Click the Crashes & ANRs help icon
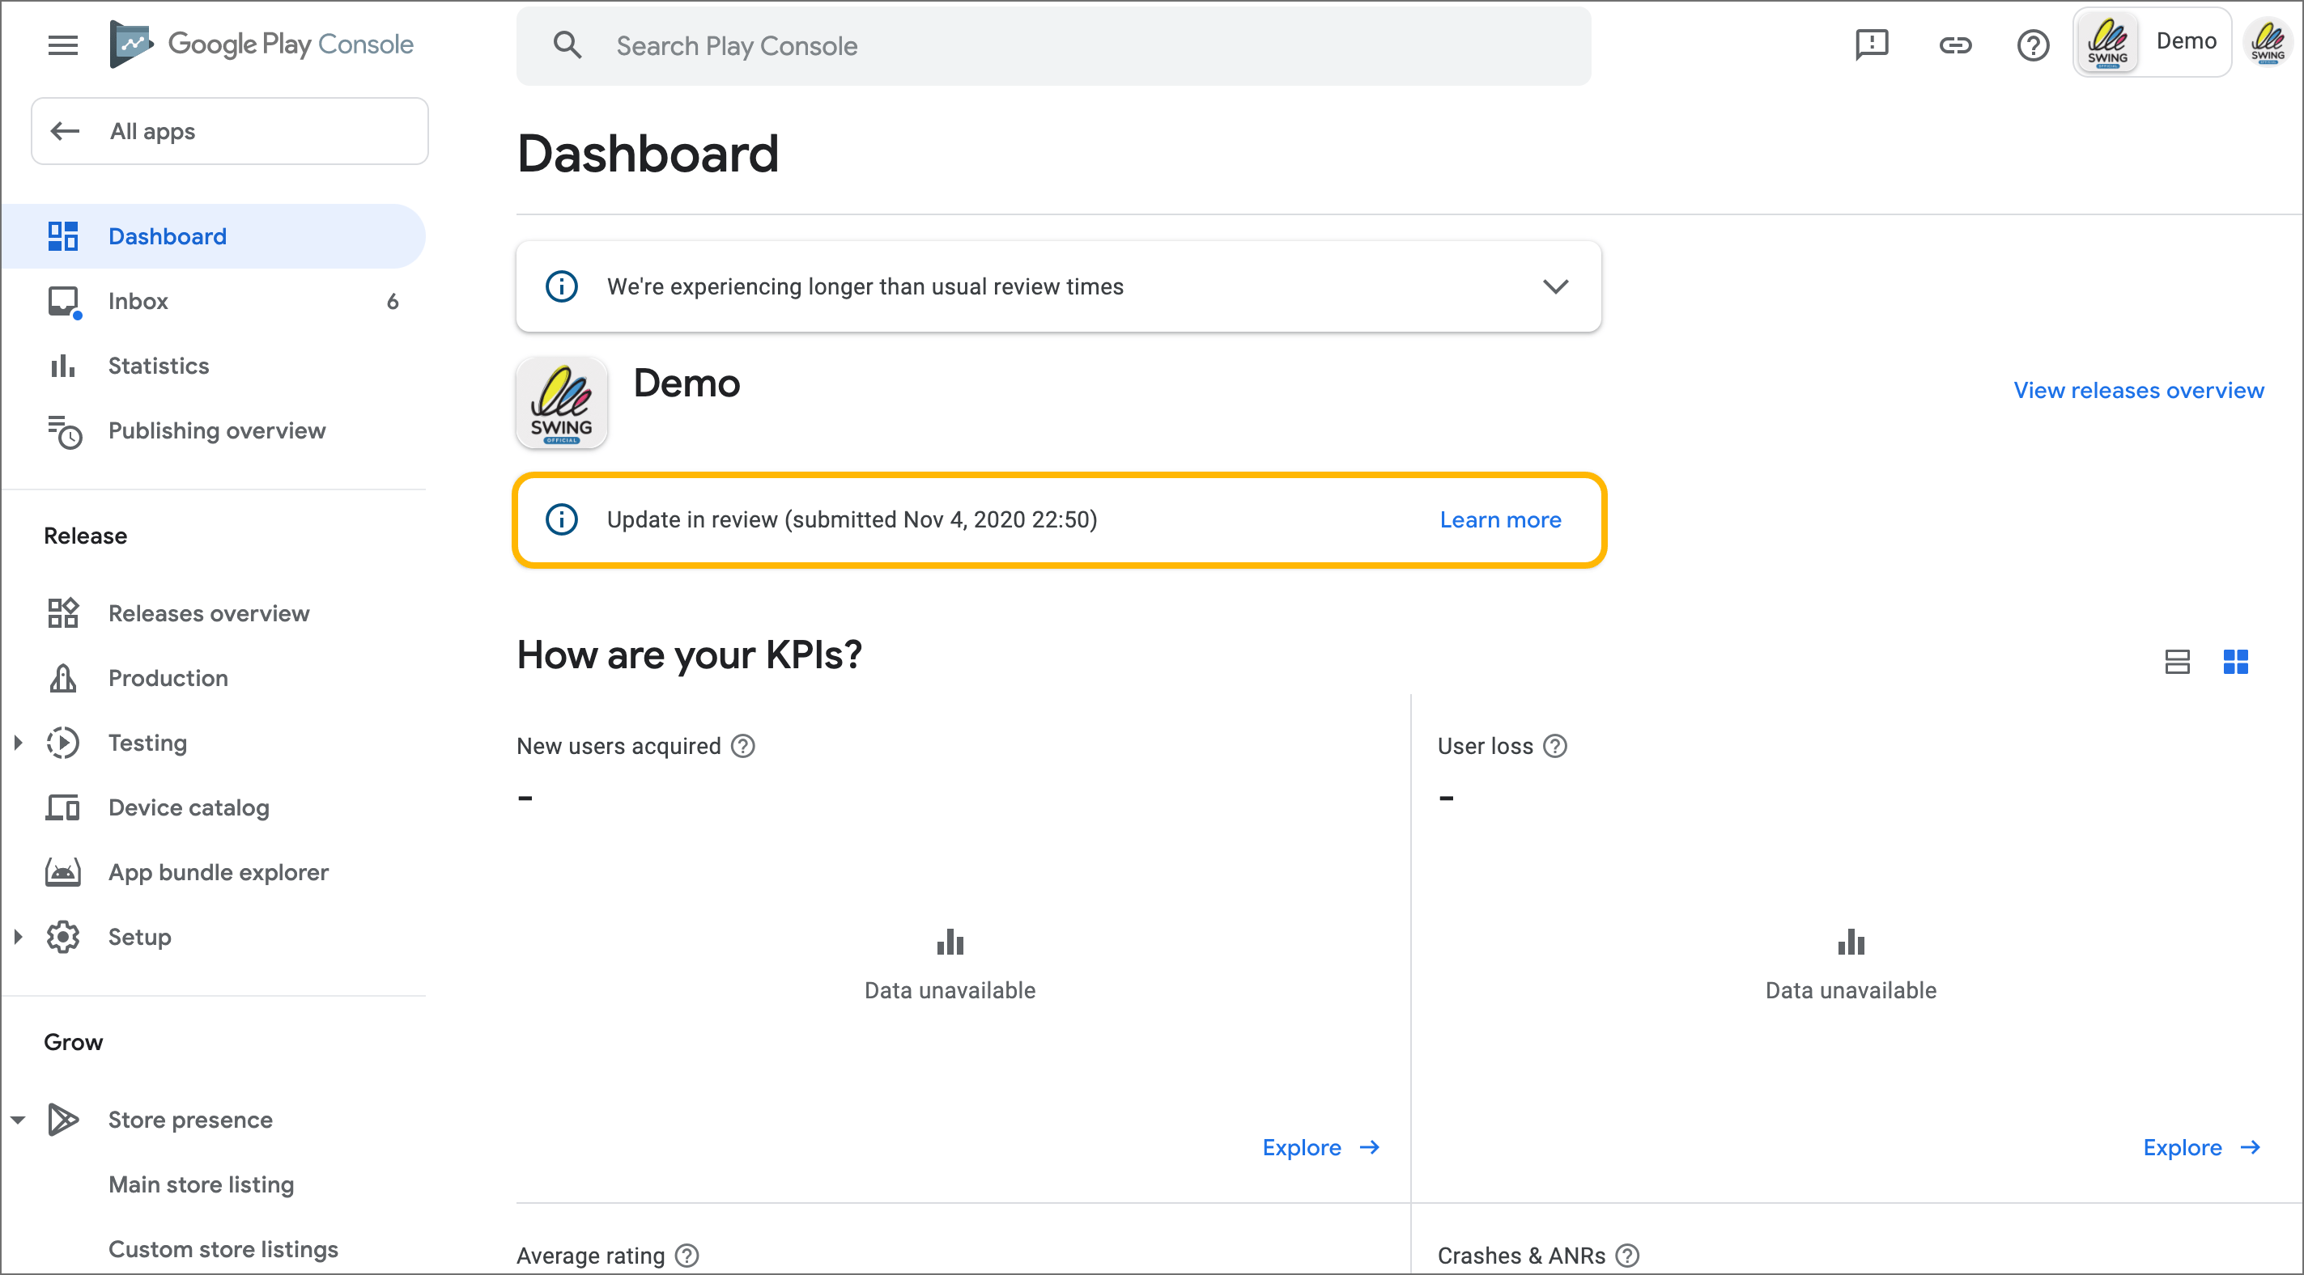Viewport: 2304px width, 1275px height. coord(1628,1255)
